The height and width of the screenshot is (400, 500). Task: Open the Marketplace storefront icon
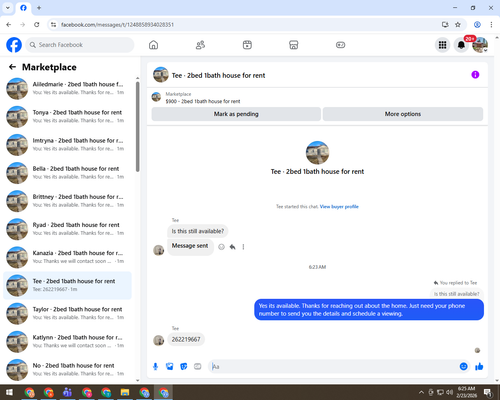click(294, 45)
